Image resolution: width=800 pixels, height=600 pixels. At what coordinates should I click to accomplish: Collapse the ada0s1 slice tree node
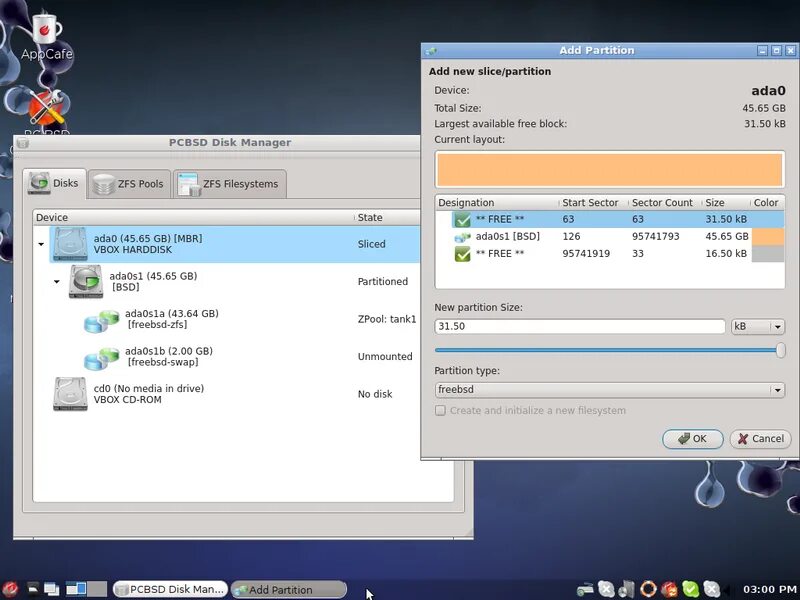click(x=57, y=281)
